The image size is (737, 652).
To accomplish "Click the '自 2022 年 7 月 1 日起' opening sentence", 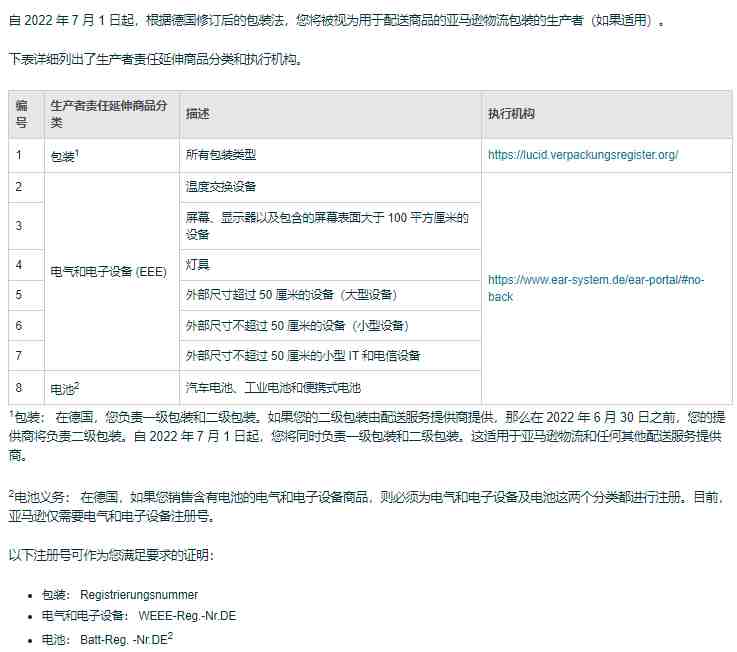I will pos(337,20).
